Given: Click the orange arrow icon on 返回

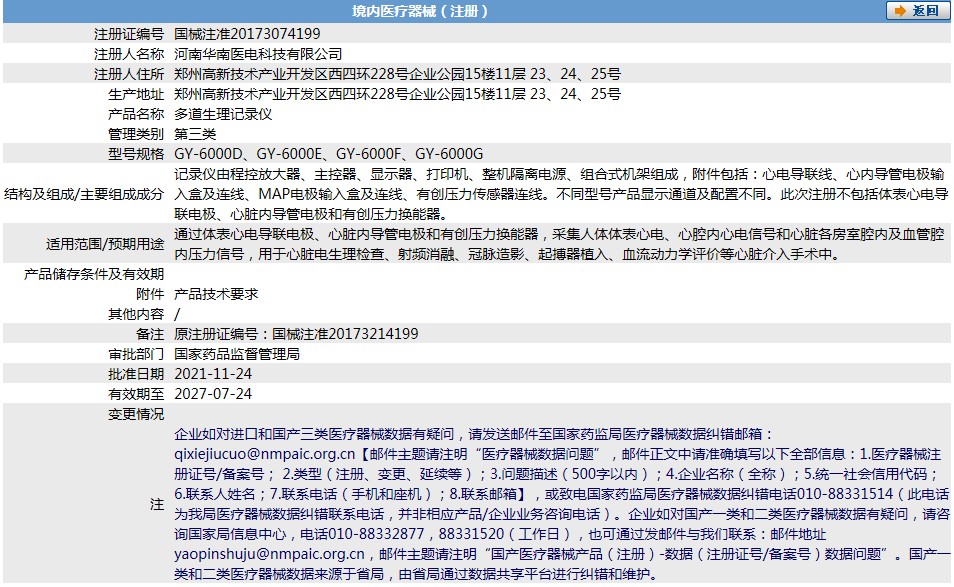Looking at the screenshot, I should click(900, 12).
